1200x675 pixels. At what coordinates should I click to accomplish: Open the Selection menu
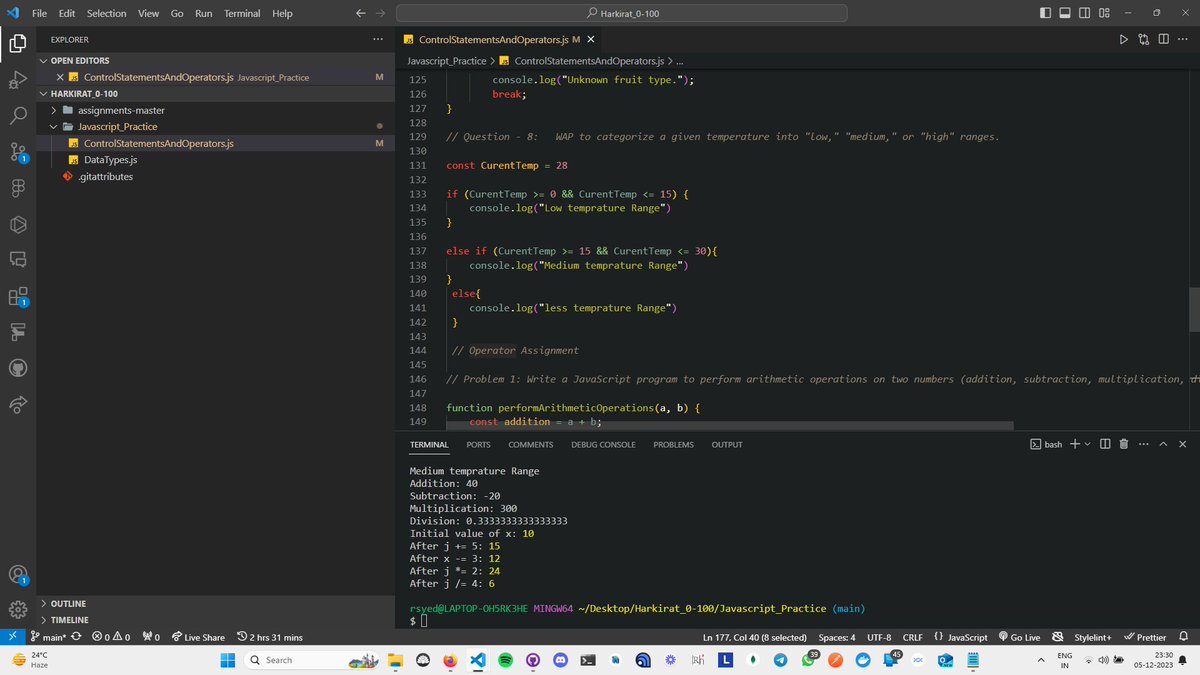tap(106, 13)
